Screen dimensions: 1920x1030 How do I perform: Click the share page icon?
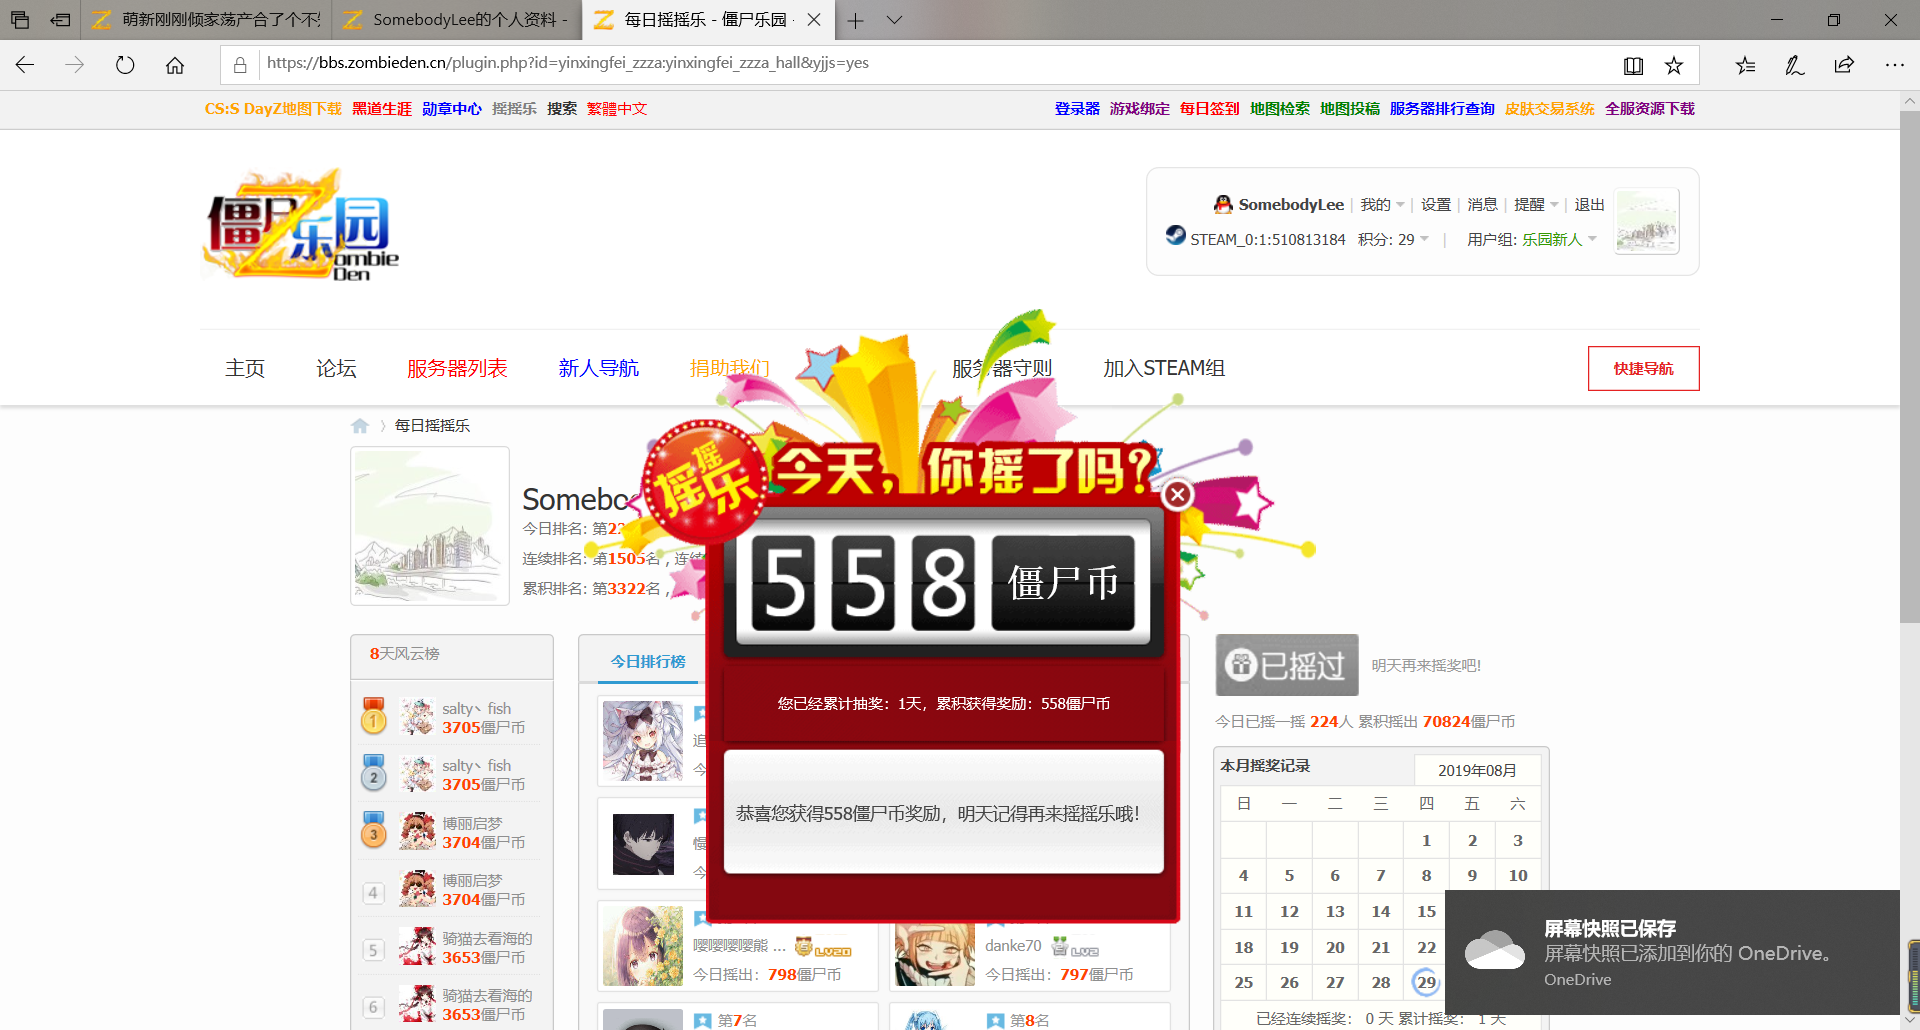click(1844, 65)
